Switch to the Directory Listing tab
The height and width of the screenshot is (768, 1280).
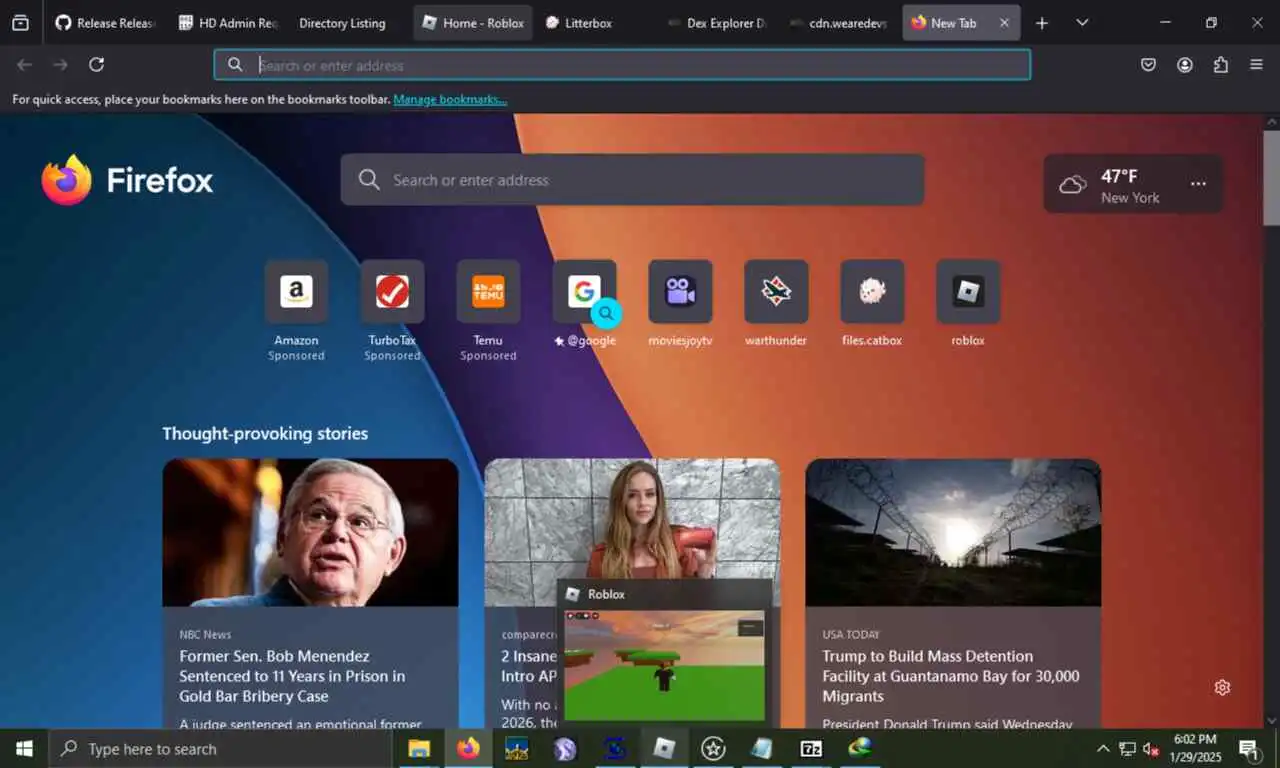(342, 22)
